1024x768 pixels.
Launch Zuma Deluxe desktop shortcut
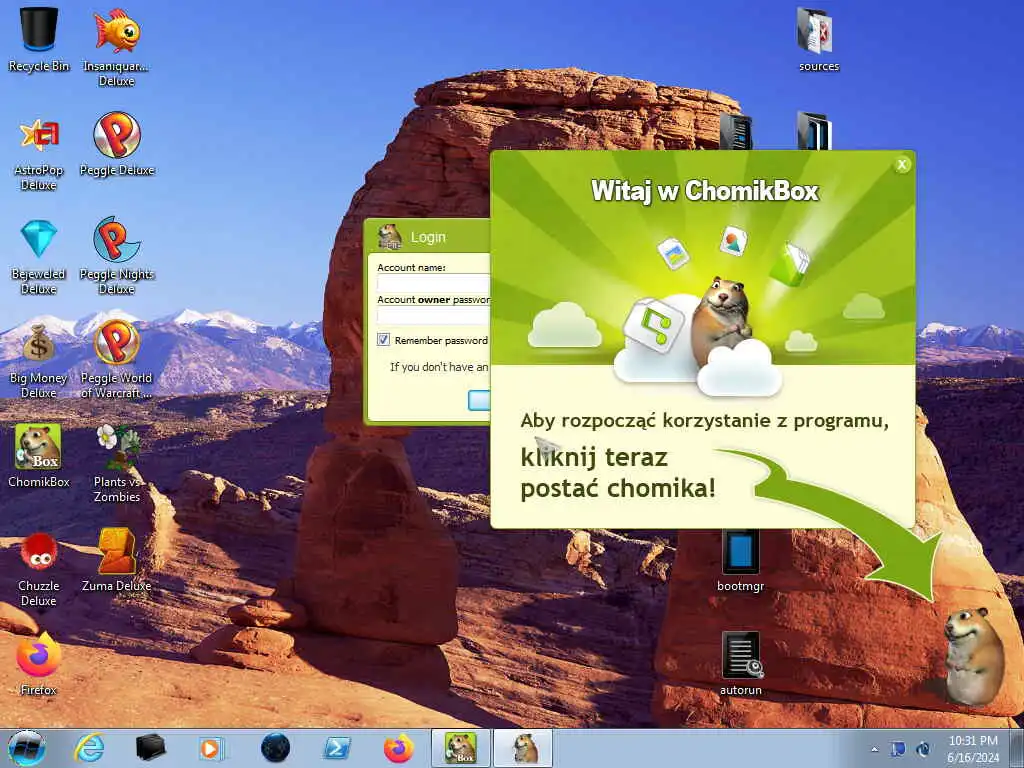pos(116,560)
